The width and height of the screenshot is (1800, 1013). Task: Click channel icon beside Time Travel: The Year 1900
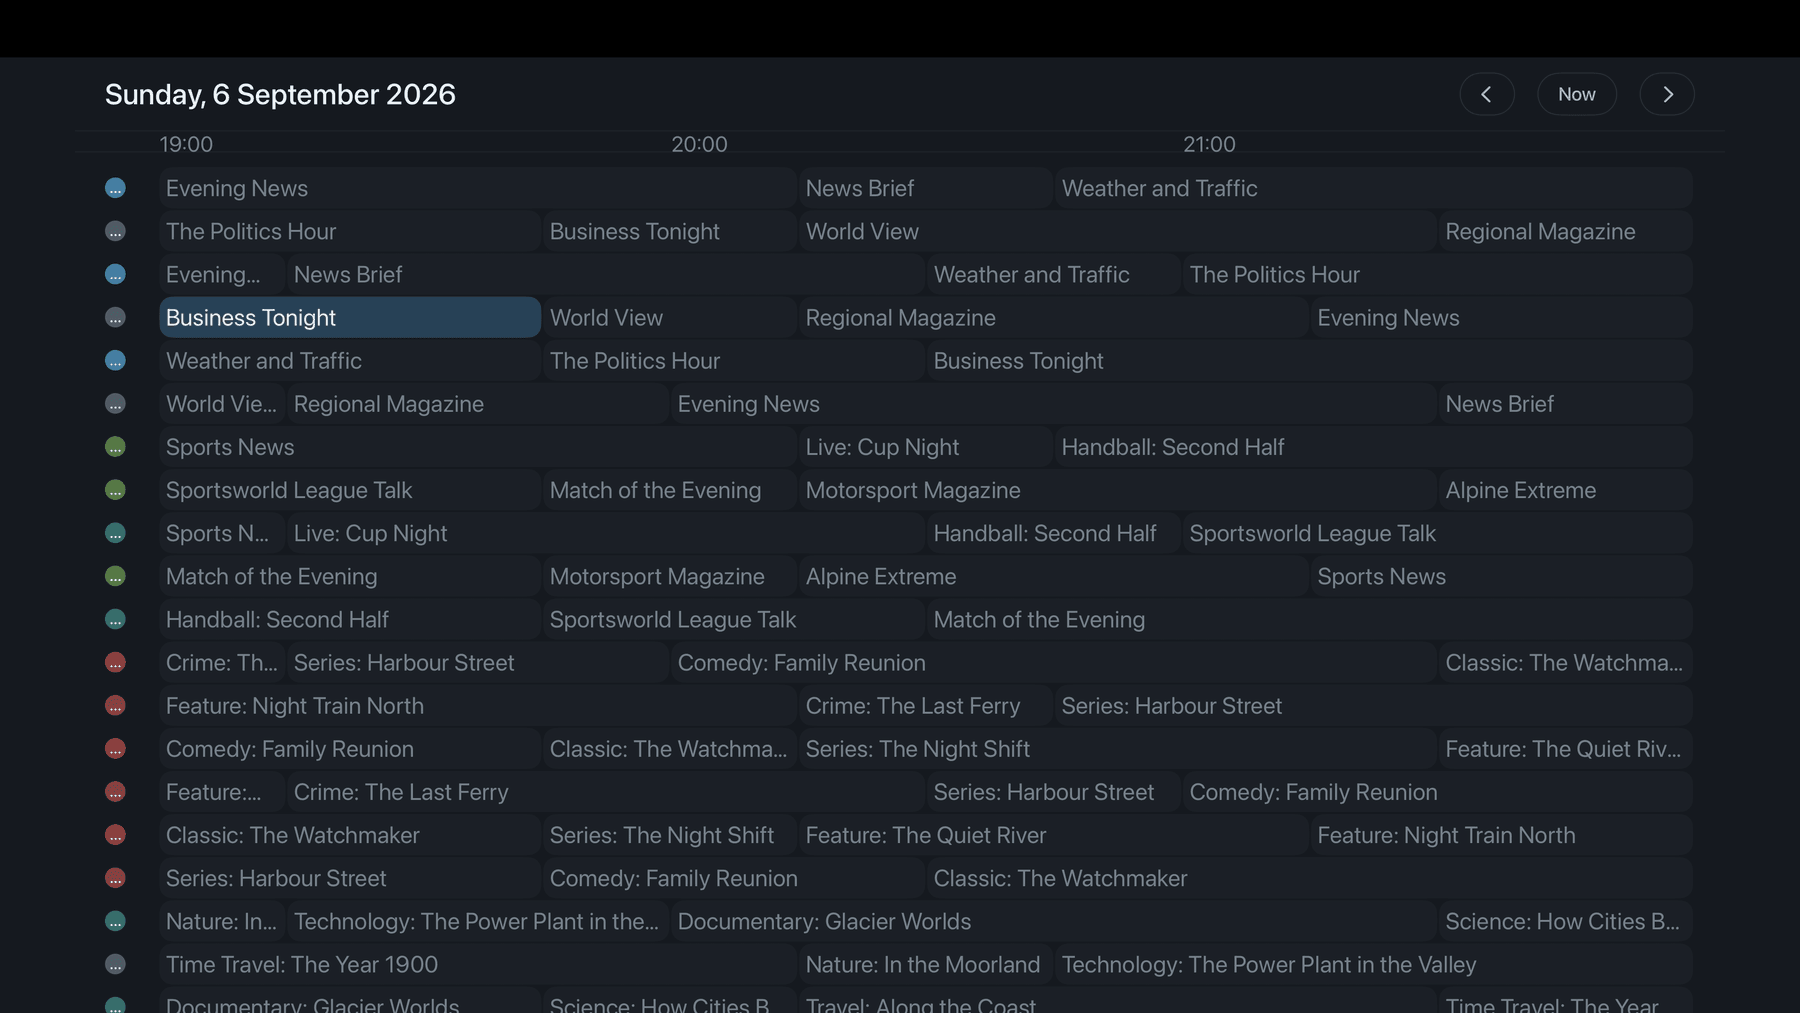[115, 964]
